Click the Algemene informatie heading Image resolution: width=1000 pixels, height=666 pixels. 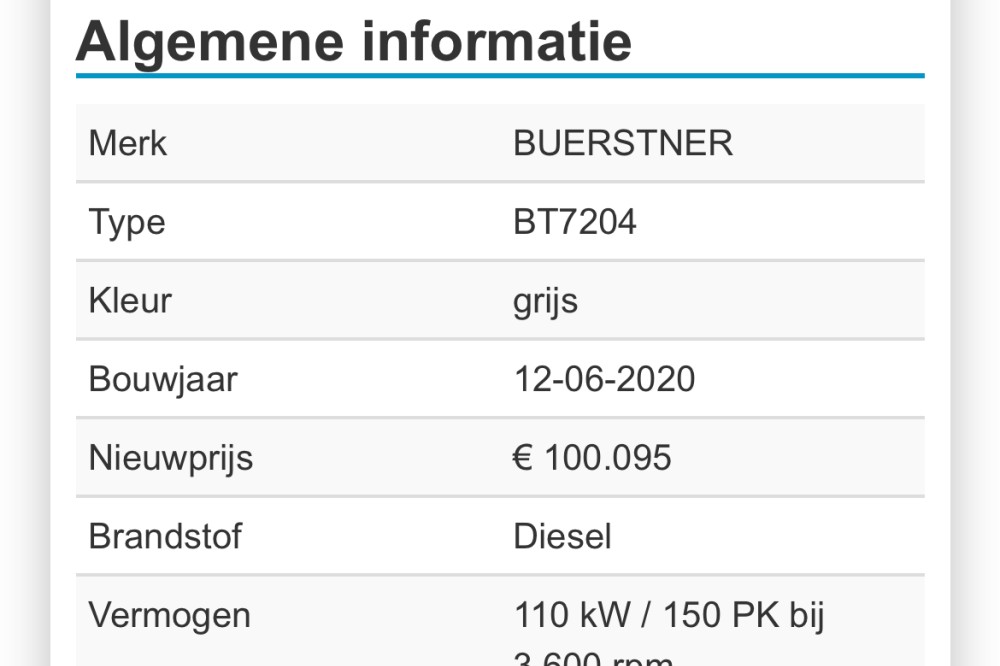(354, 42)
